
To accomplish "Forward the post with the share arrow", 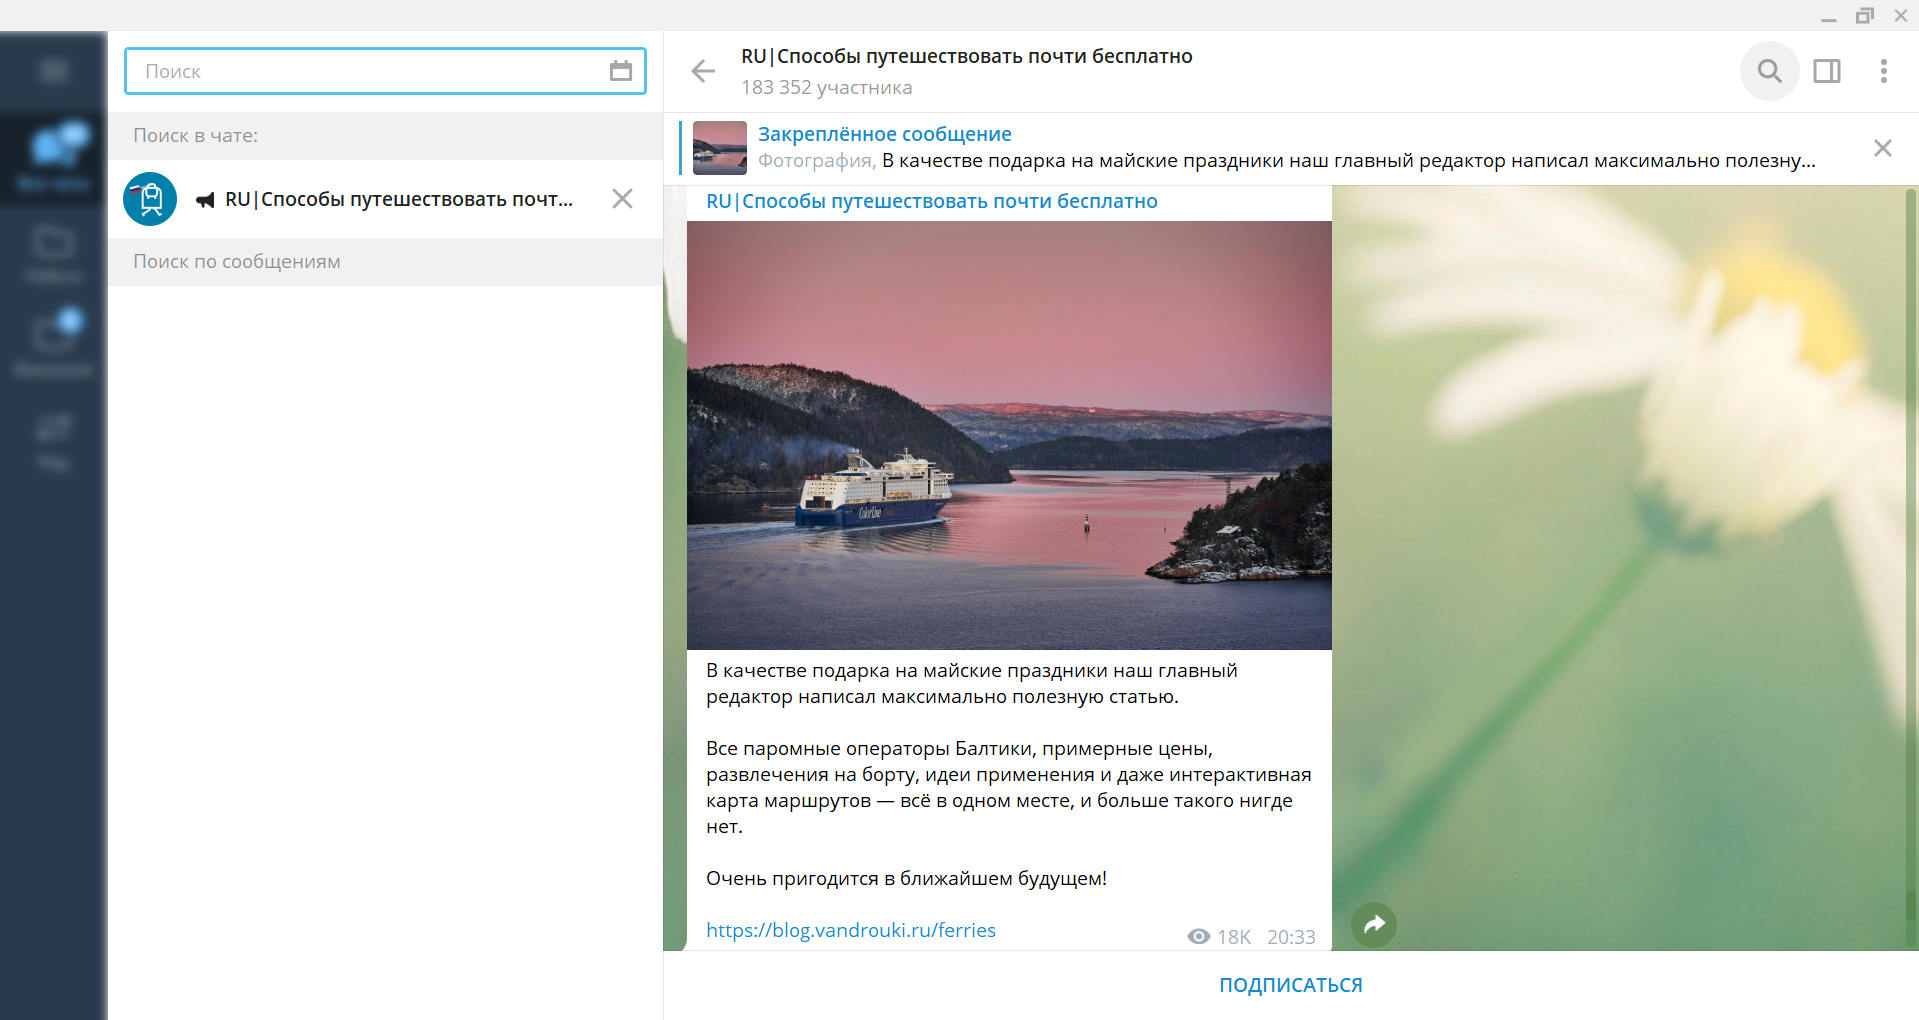I will [x=1374, y=925].
